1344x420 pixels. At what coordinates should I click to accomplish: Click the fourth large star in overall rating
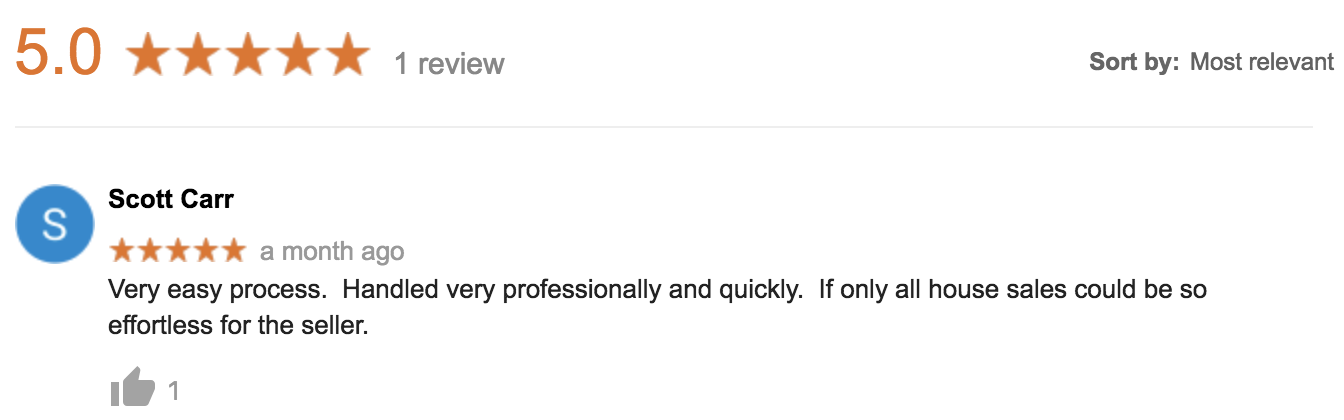[298, 54]
